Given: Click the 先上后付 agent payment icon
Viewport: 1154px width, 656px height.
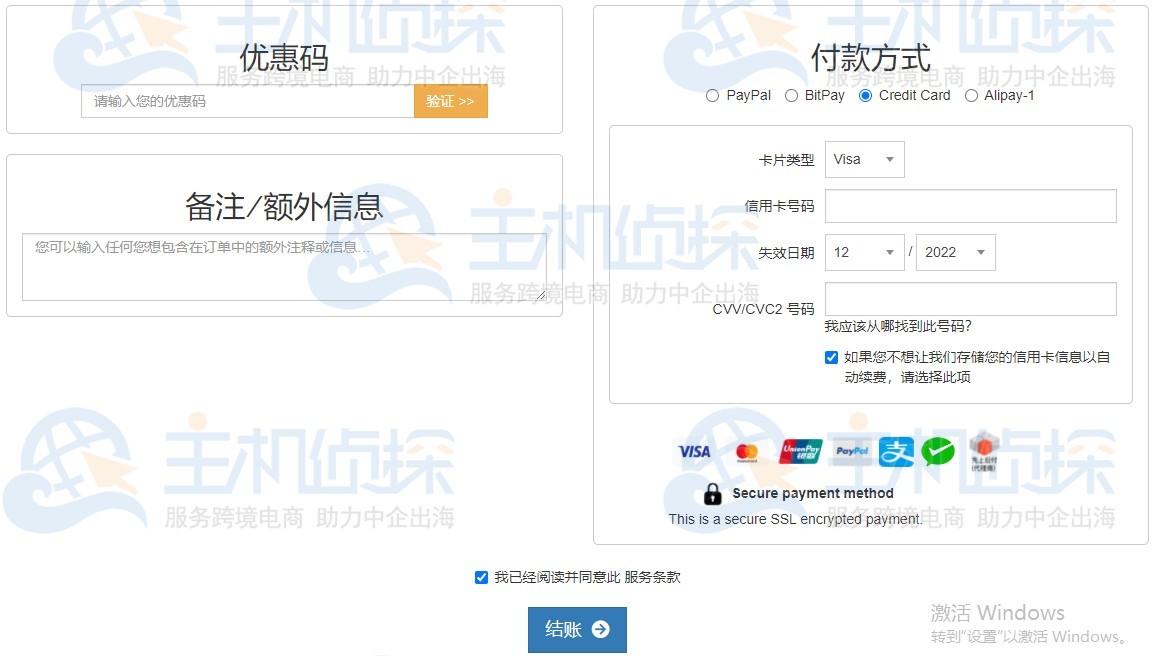Looking at the screenshot, I should click(x=983, y=451).
